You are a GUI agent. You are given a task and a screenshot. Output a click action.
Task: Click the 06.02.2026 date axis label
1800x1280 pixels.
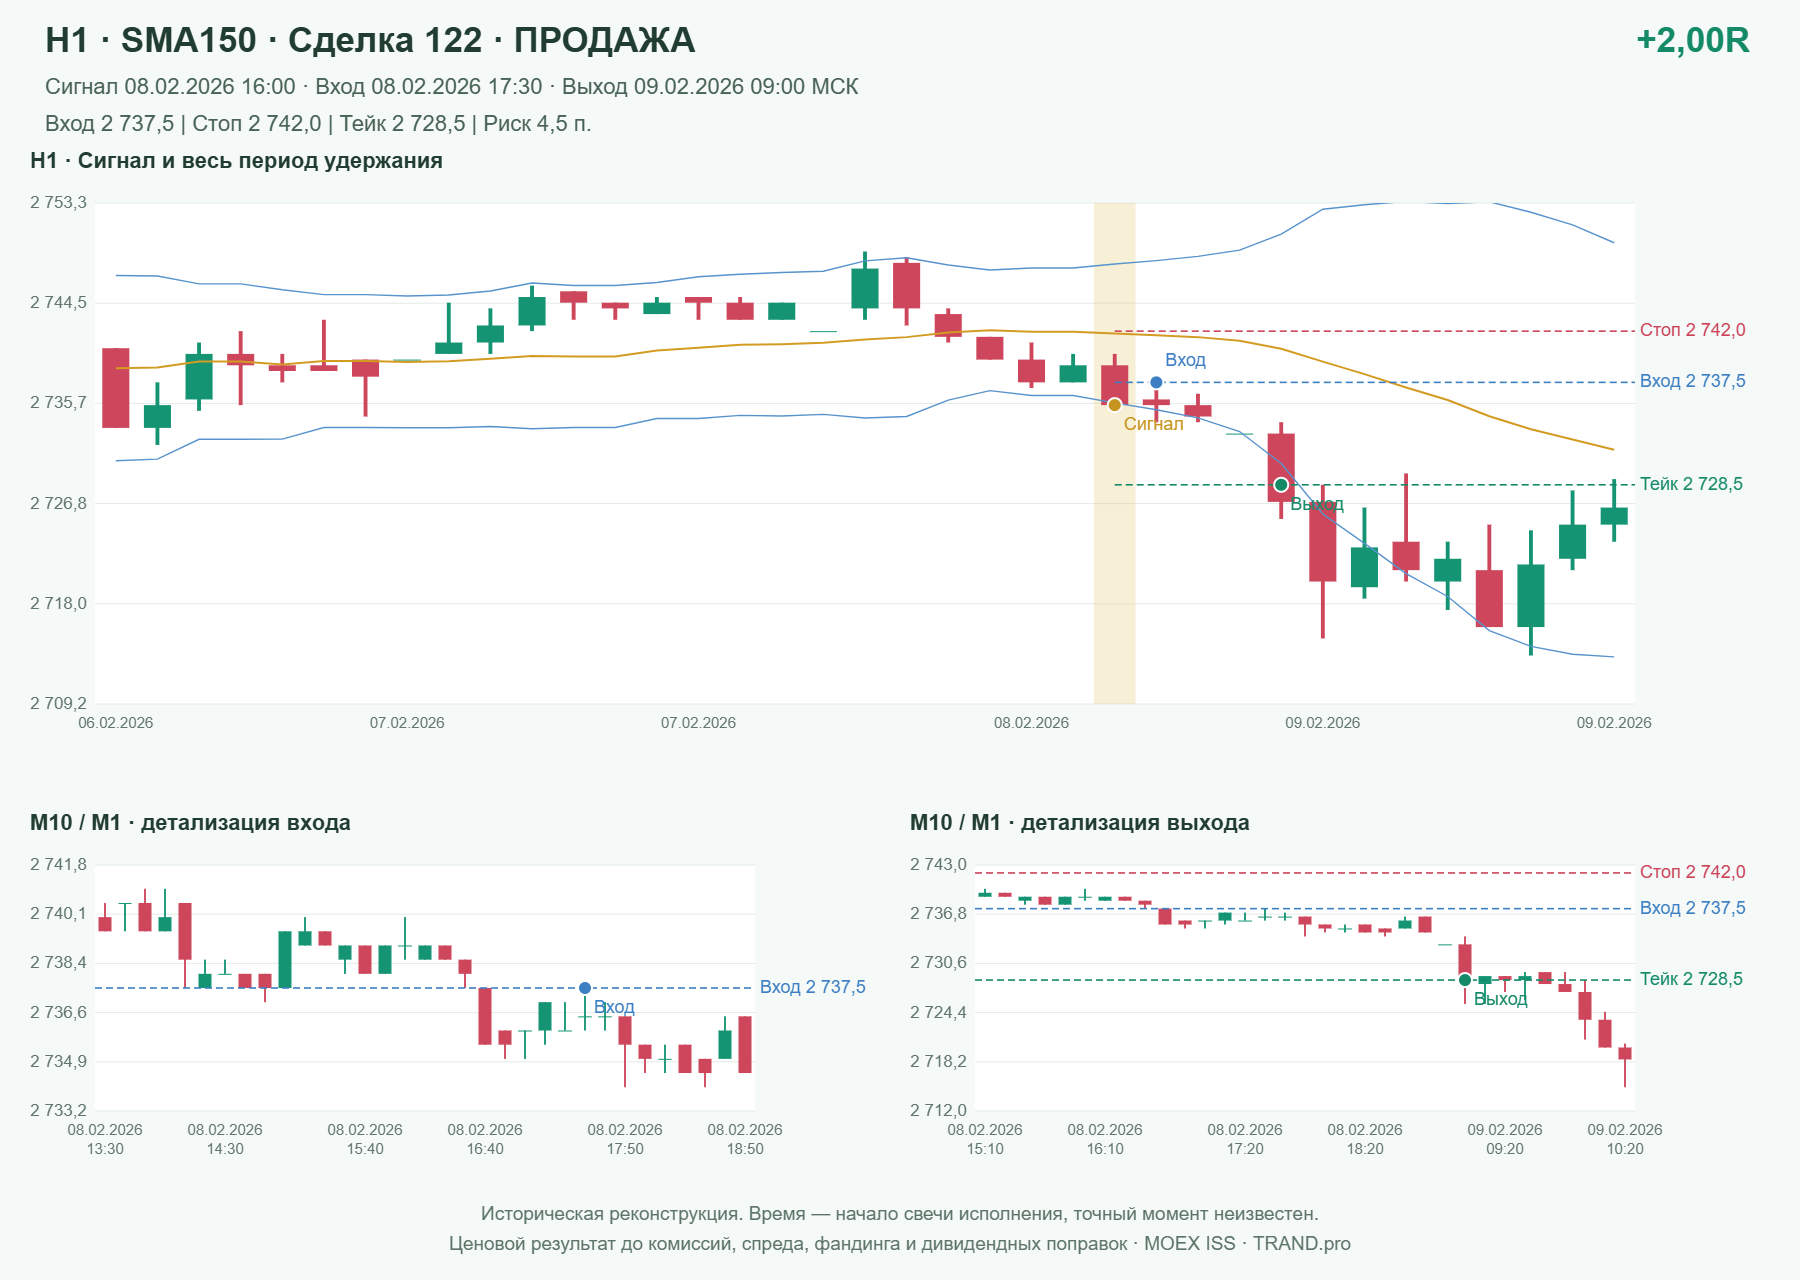click(x=116, y=723)
